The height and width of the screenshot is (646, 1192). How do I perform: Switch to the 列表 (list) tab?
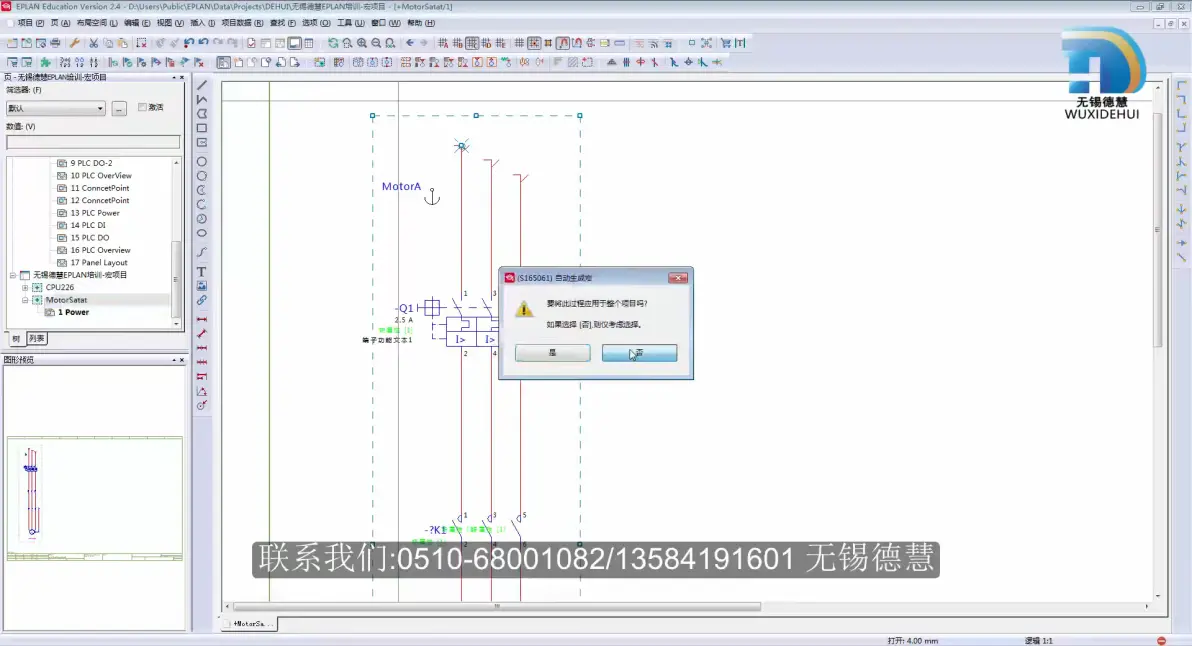click(36, 338)
